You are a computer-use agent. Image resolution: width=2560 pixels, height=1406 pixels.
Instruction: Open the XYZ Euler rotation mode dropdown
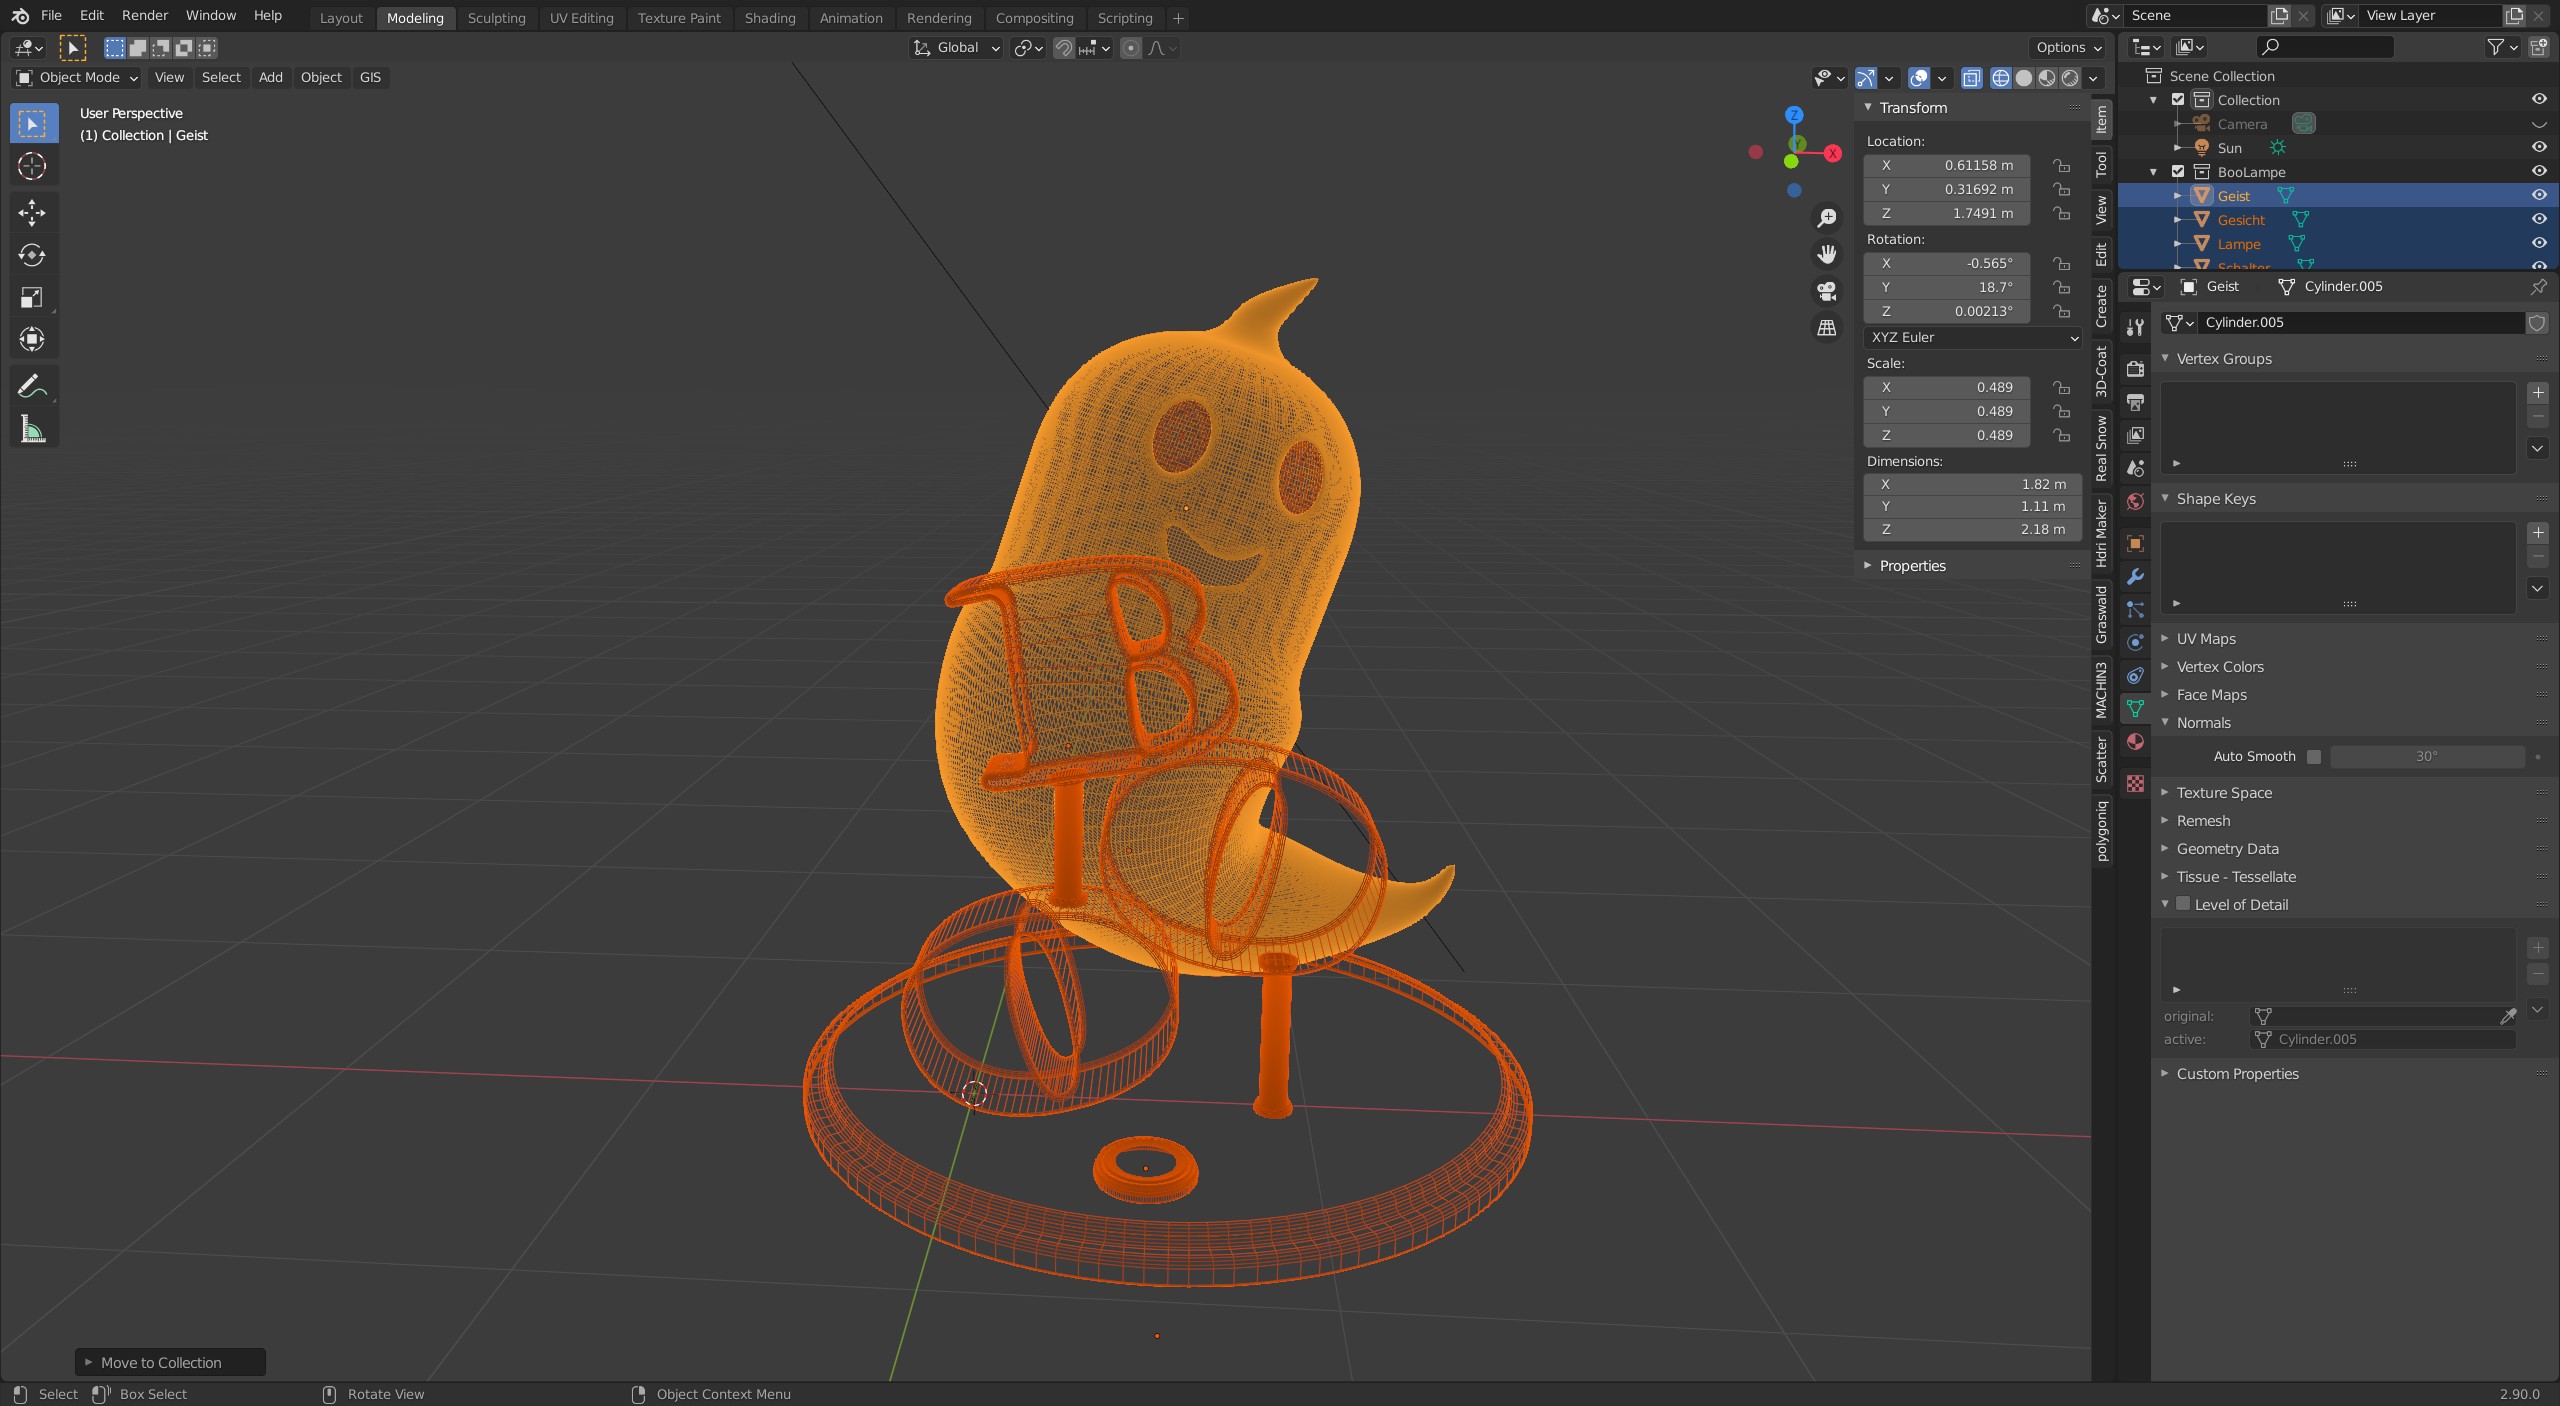coord(1972,338)
